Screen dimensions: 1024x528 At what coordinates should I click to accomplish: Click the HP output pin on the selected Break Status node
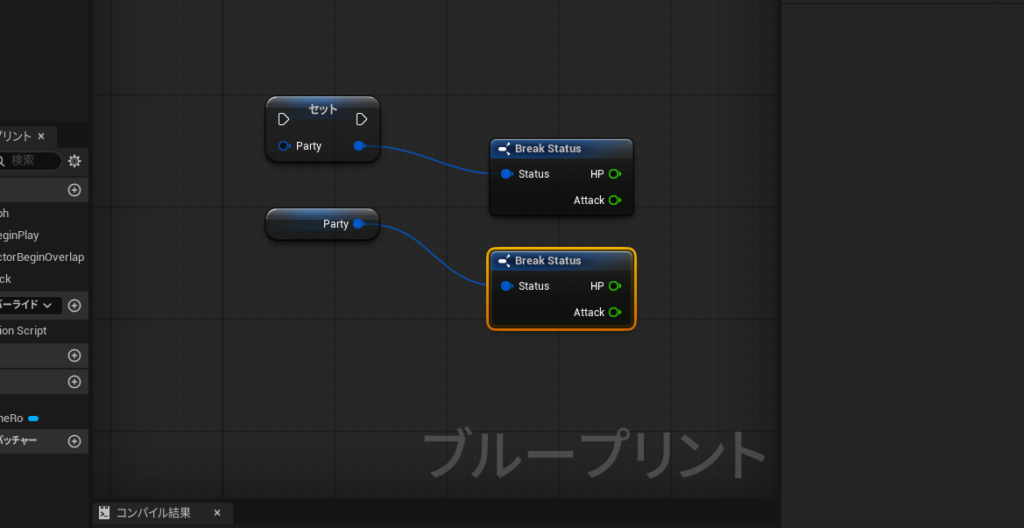pyautogui.click(x=615, y=286)
